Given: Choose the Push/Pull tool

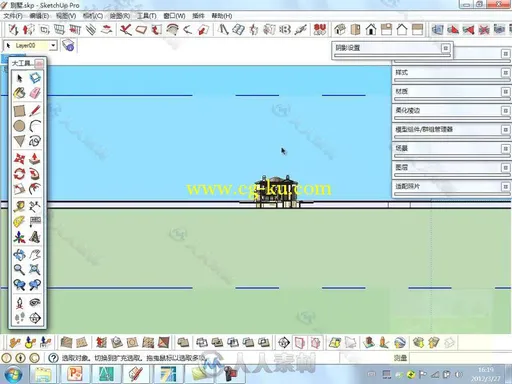Looking at the screenshot, I should click(x=35, y=159).
